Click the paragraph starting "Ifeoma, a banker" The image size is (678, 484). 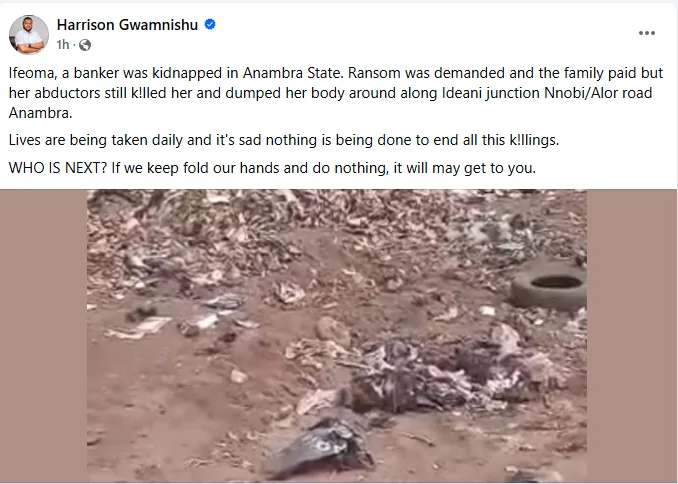pos(336,93)
